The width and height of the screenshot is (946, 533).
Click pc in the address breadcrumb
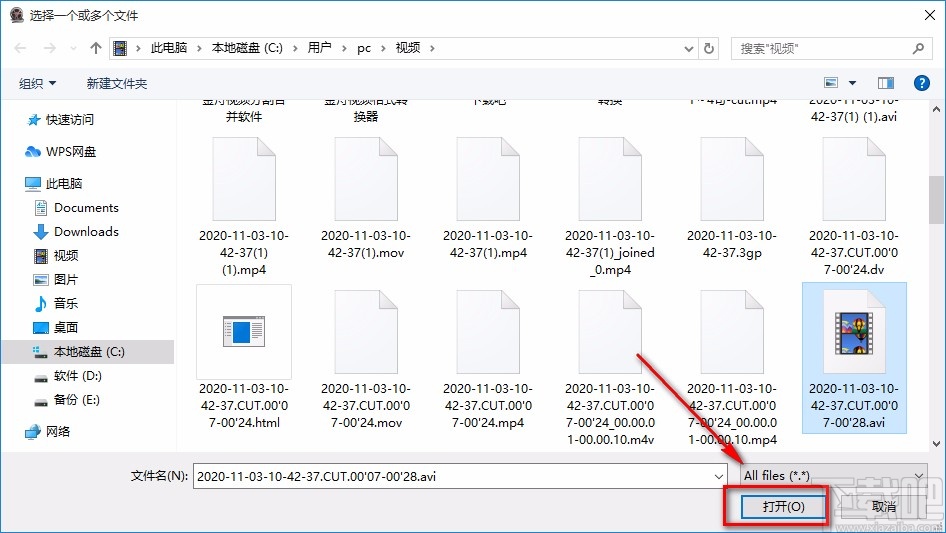(x=364, y=48)
